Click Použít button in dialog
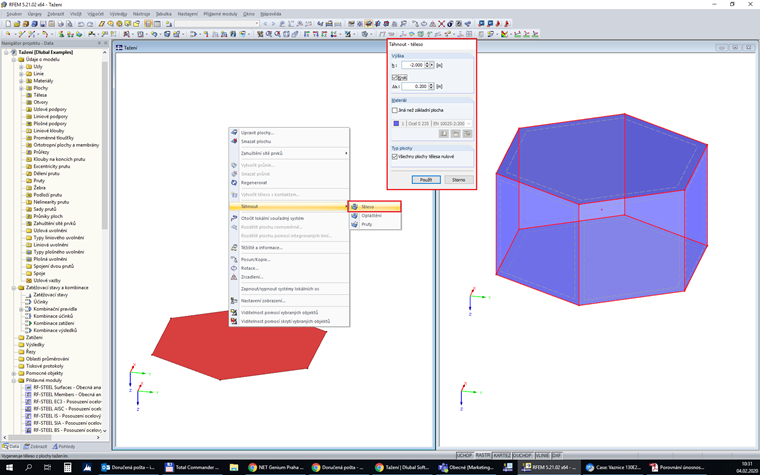 pos(426,180)
